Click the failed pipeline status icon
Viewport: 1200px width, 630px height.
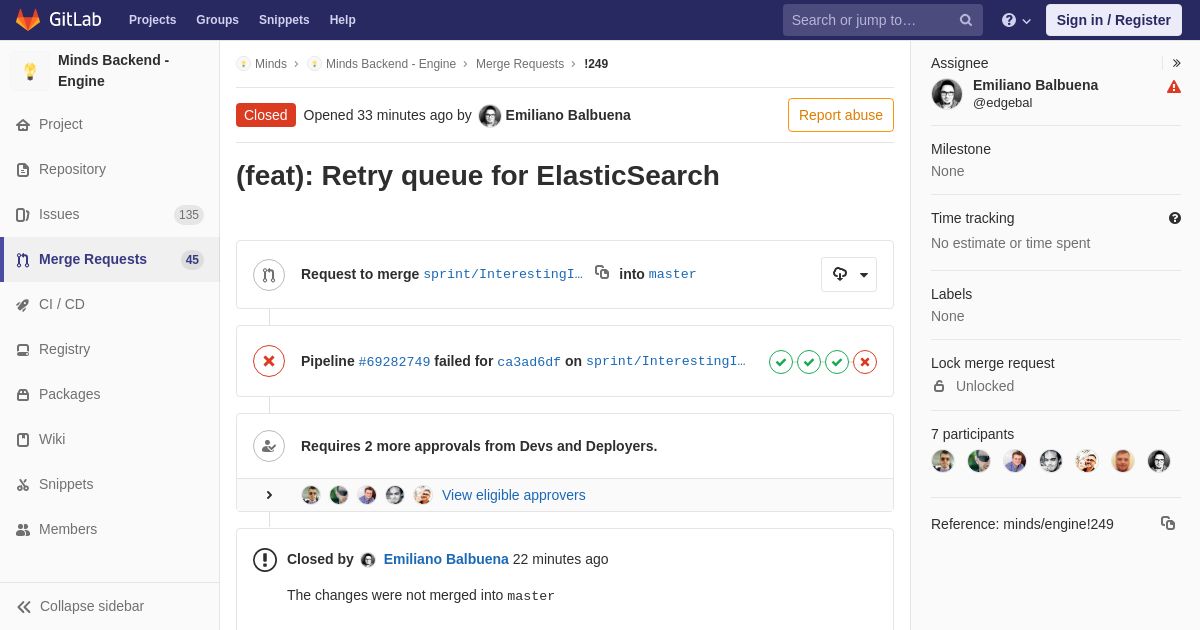(x=269, y=361)
